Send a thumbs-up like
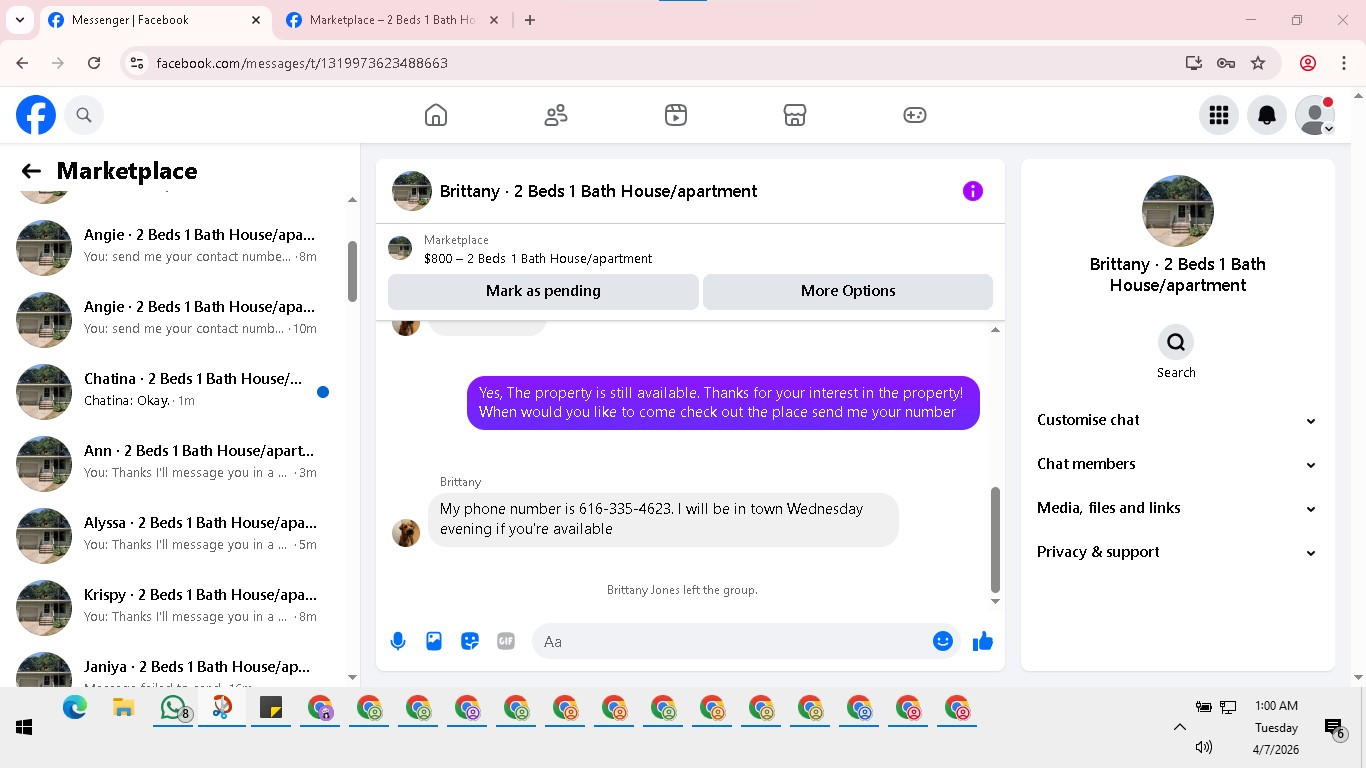Image resolution: width=1366 pixels, height=768 pixels. click(x=983, y=641)
